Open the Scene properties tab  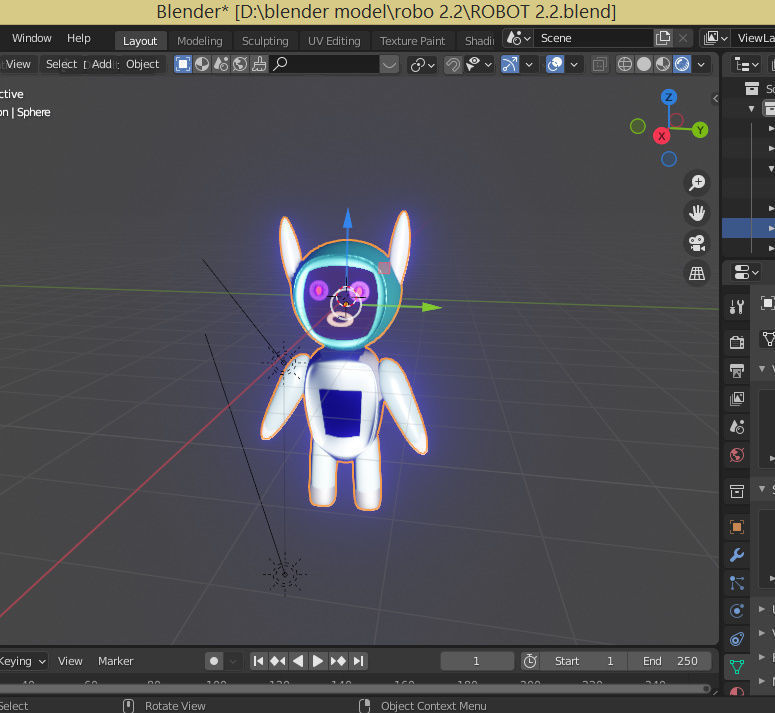click(736, 426)
